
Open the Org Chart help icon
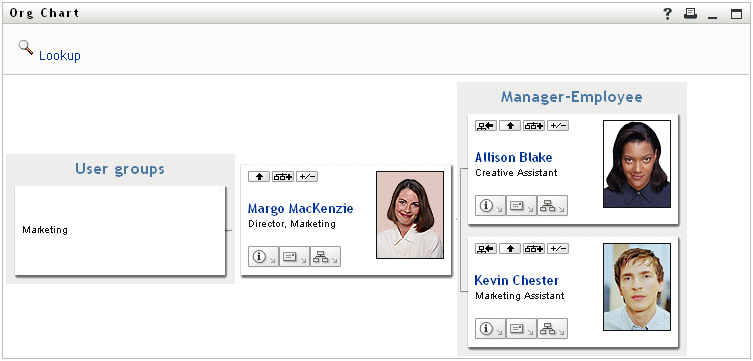[x=668, y=14]
